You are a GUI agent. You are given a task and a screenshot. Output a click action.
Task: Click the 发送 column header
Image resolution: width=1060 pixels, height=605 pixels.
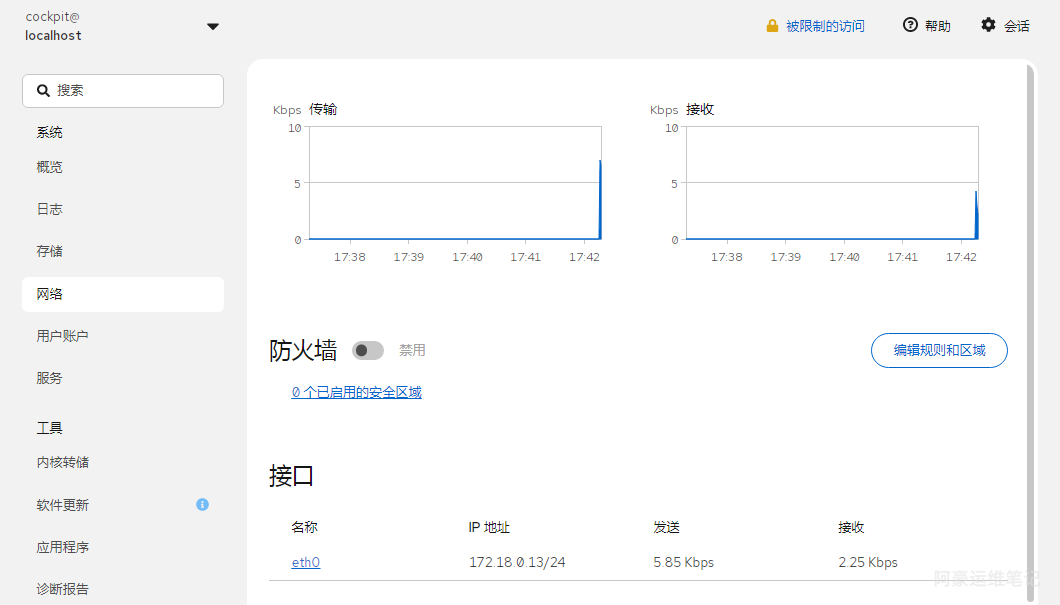666,527
